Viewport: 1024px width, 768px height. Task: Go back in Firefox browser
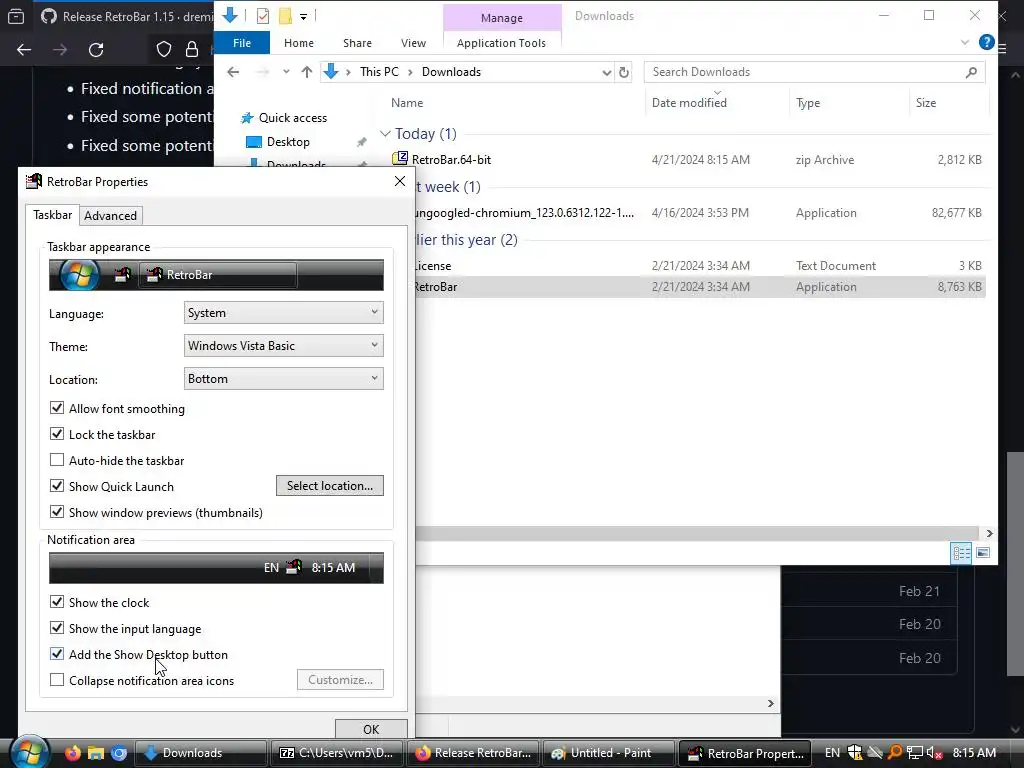click(x=24, y=50)
